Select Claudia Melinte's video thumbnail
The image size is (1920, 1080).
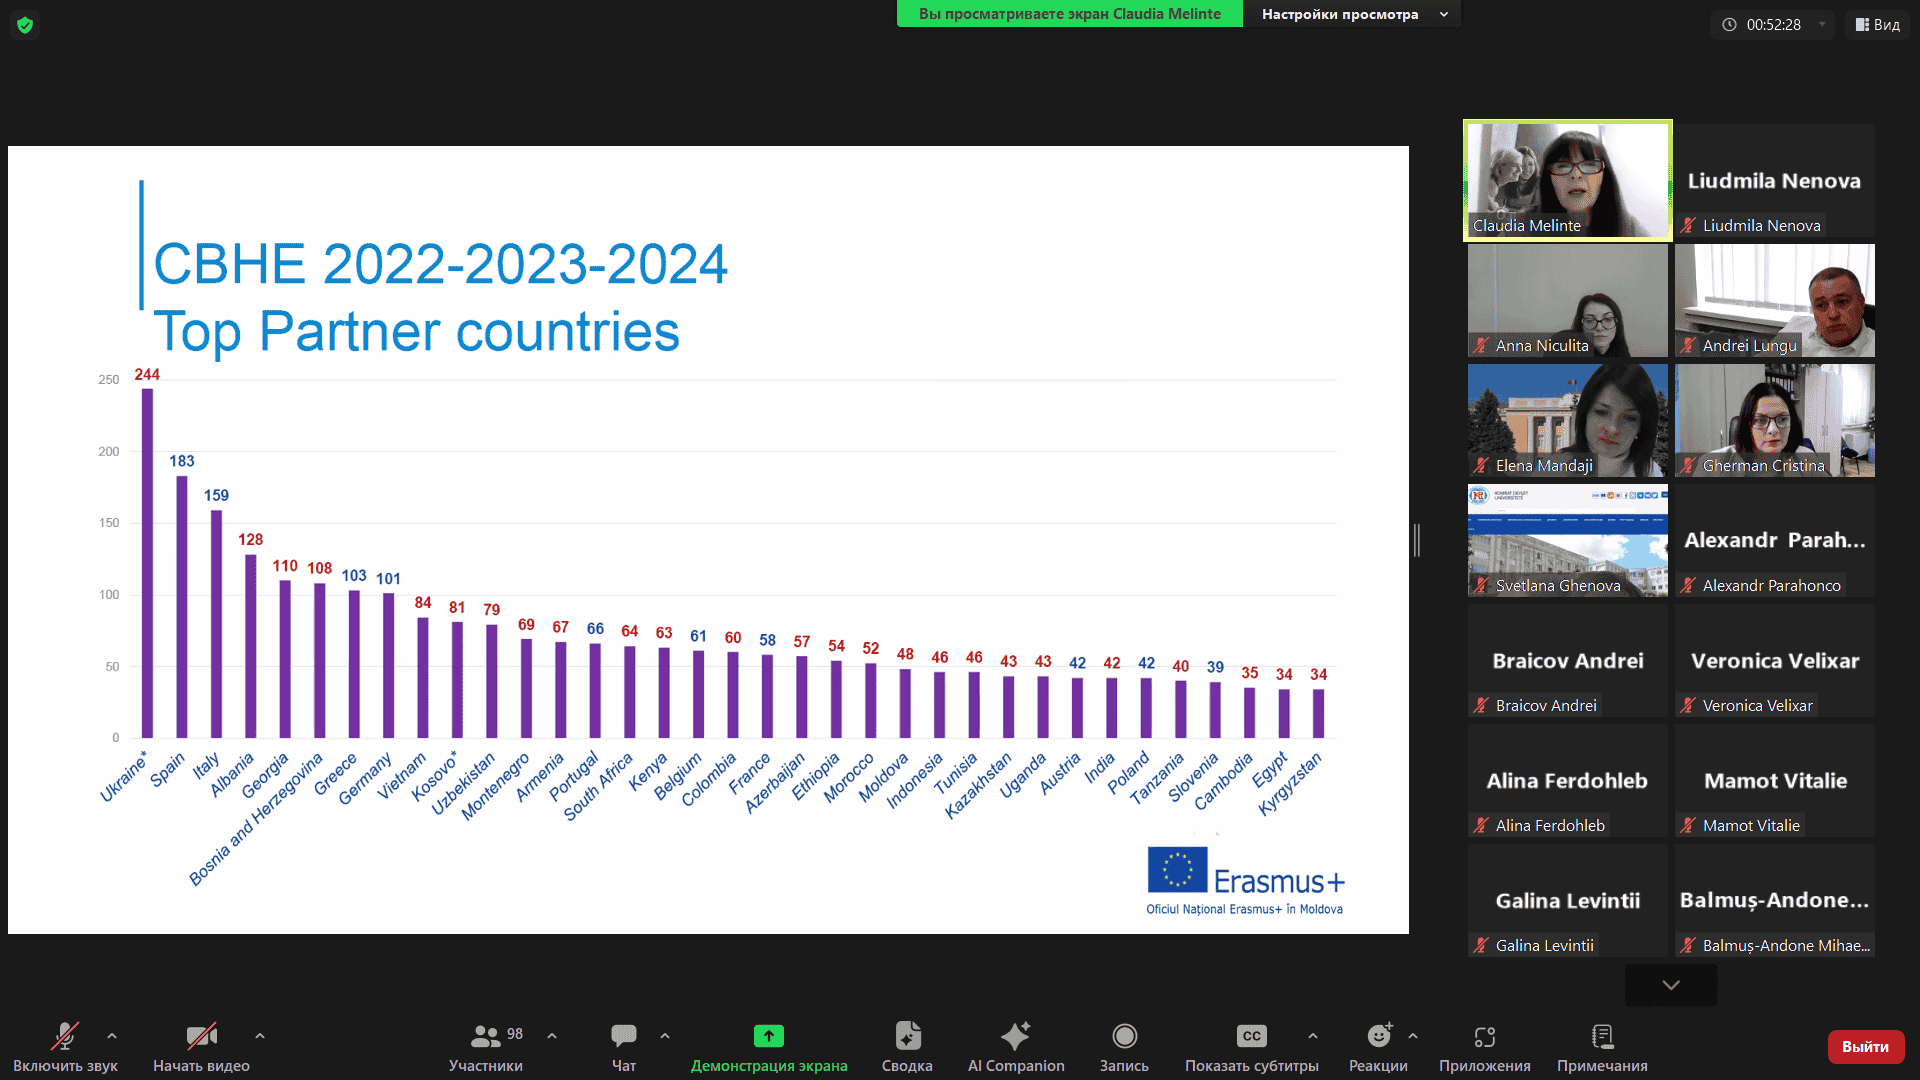[x=1567, y=180]
